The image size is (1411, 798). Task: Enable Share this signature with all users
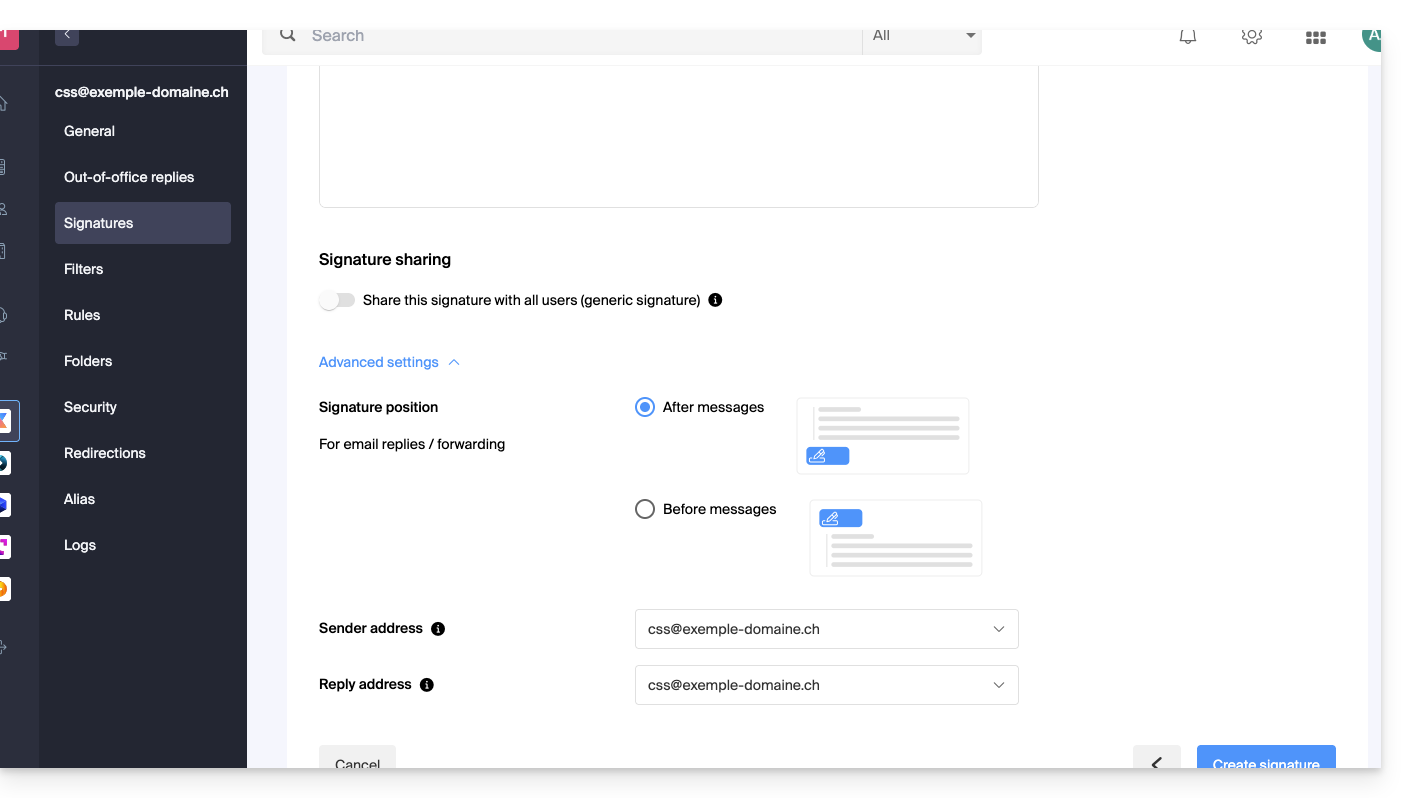pyautogui.click(x=337, y=300)
